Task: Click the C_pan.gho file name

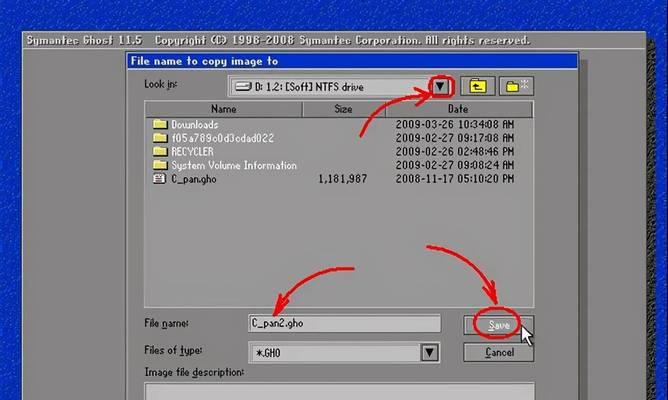Action: click(194, 179)
